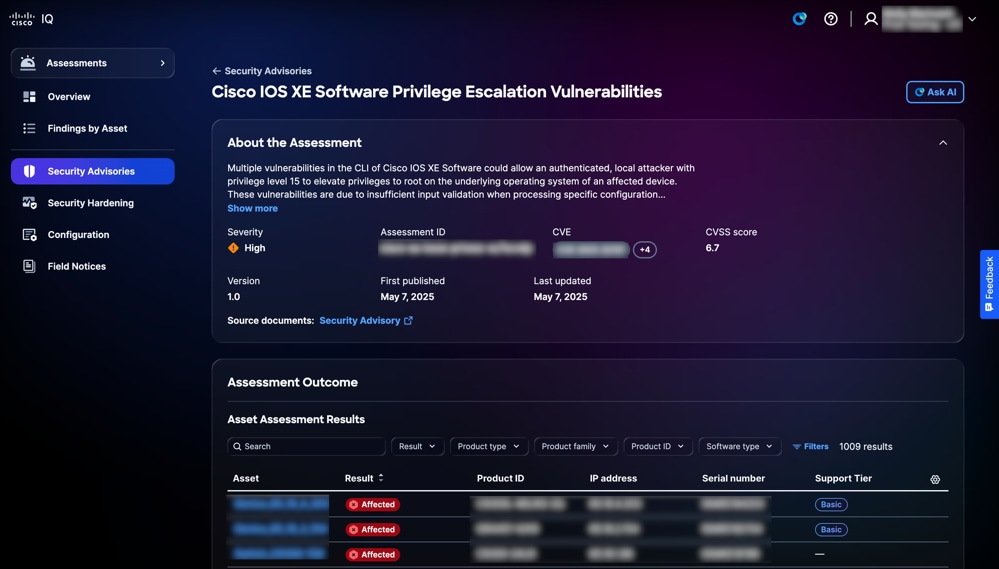
Task: Click the Assessments alarm icon
Action: [x=28, y=63]
